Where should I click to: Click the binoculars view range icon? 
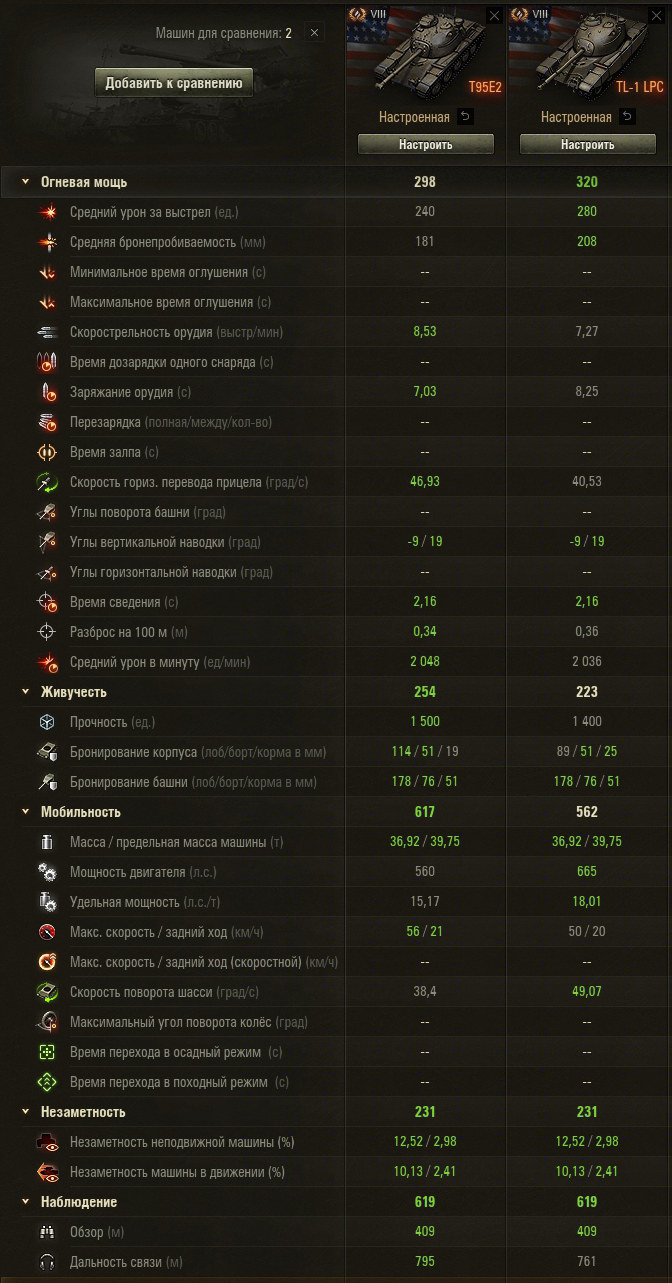click(x=47, y=1232)
